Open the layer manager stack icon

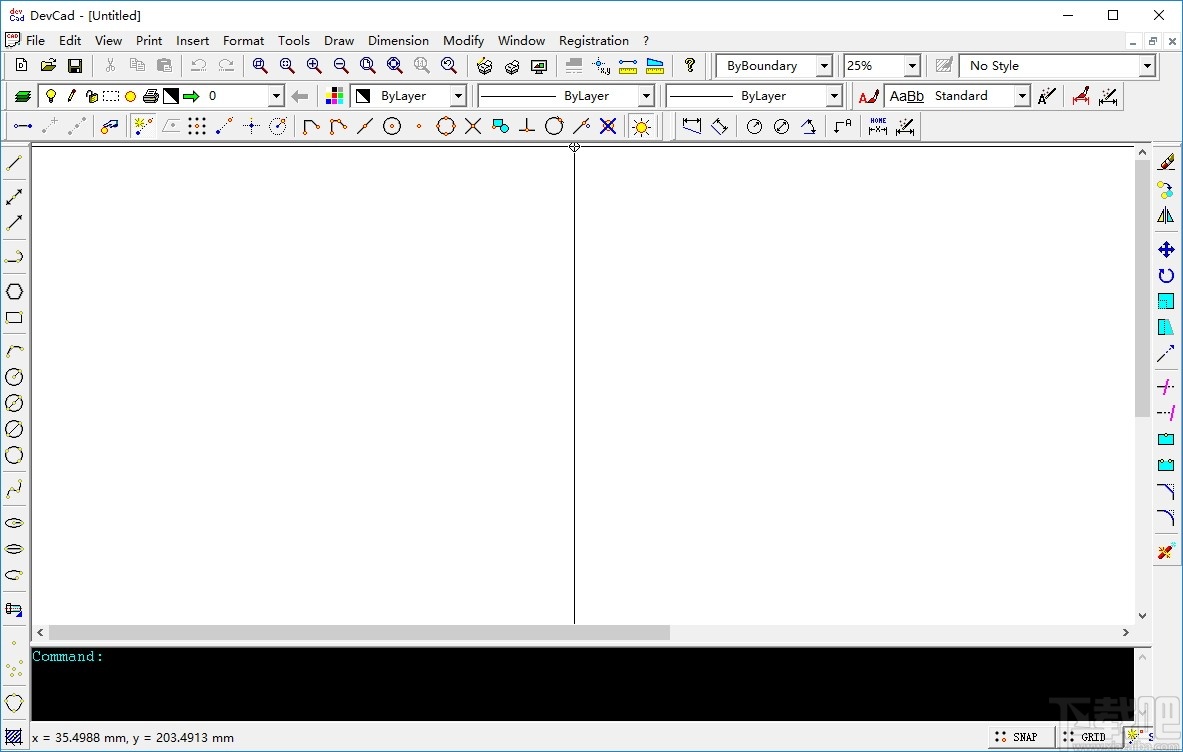[23, 96]
